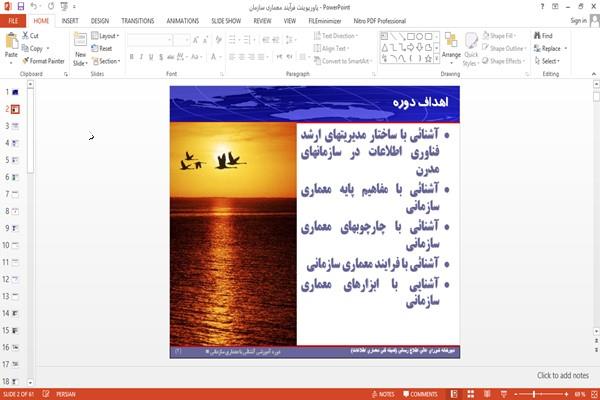Start Slide Show from status bar icon
The image size is (600, 400).
[504, 394]
